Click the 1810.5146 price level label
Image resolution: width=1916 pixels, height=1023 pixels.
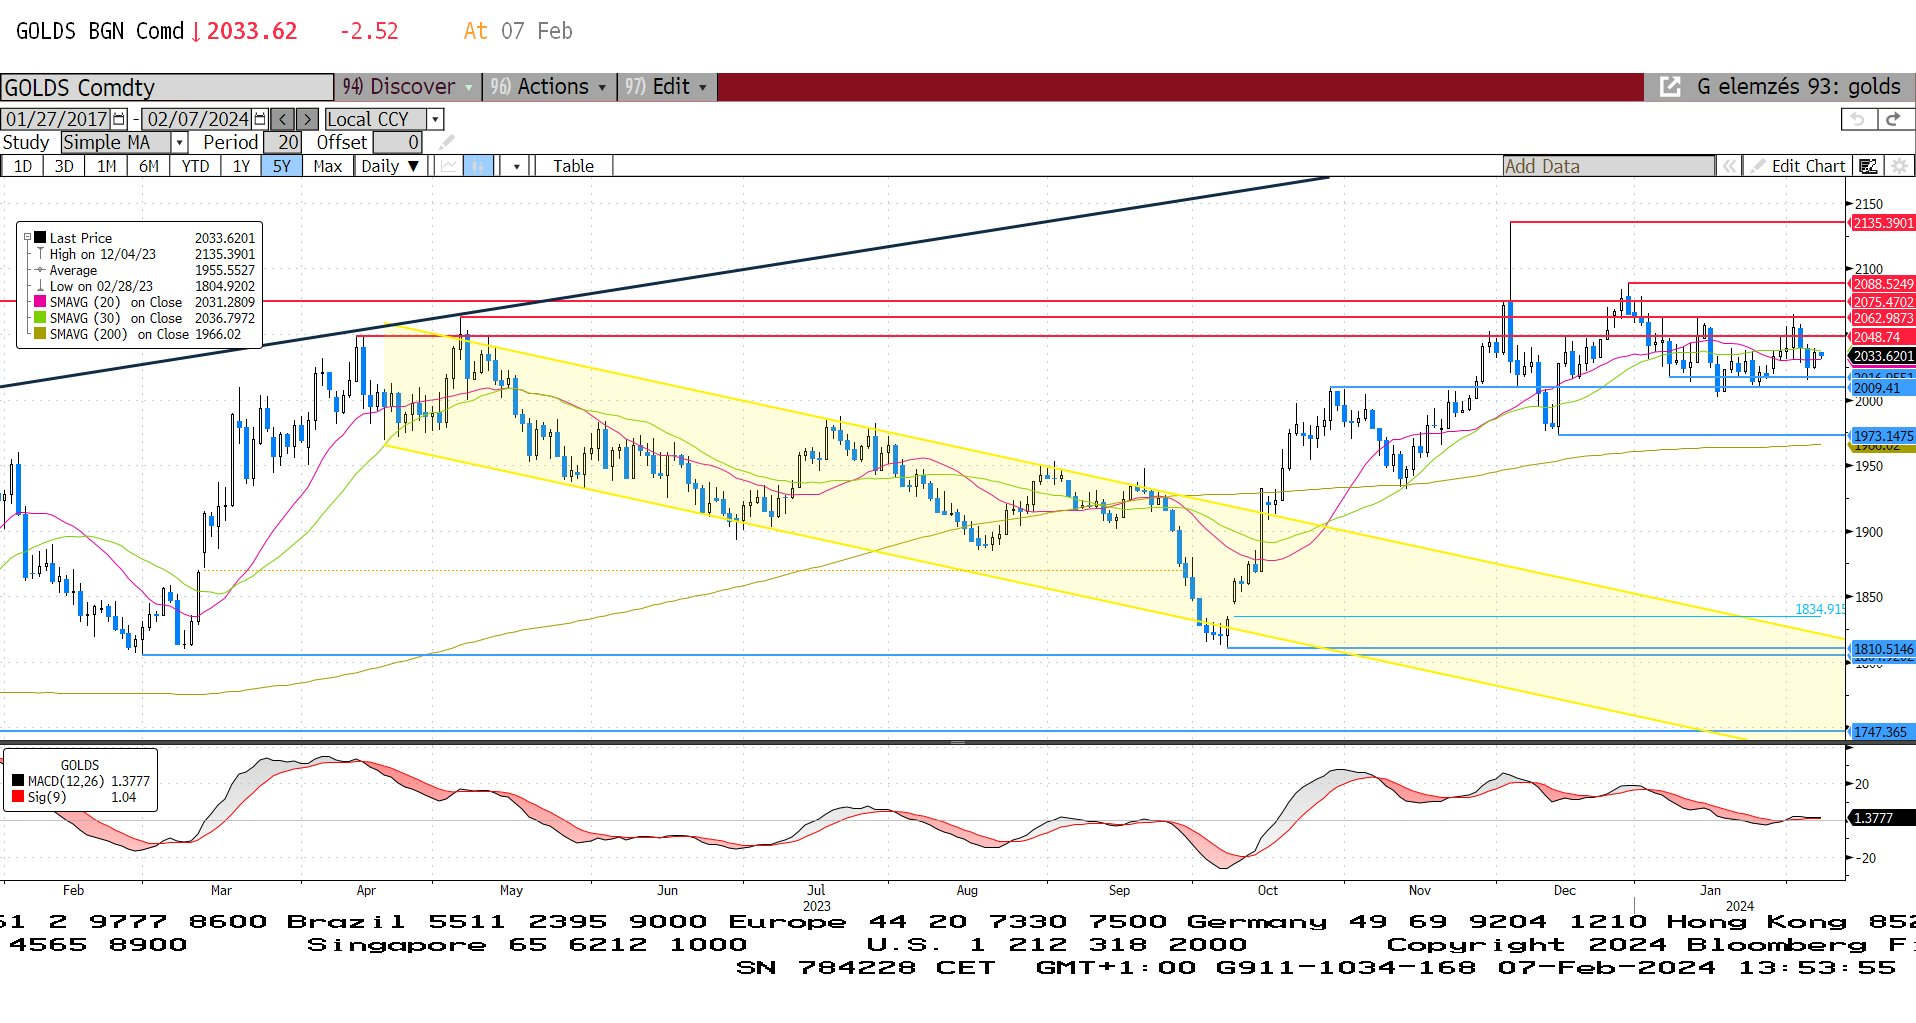click(1883, 649)
